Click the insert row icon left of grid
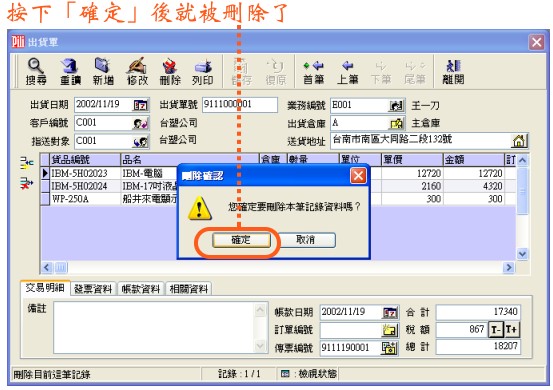The image size is (553, 390). pos(26,163)
